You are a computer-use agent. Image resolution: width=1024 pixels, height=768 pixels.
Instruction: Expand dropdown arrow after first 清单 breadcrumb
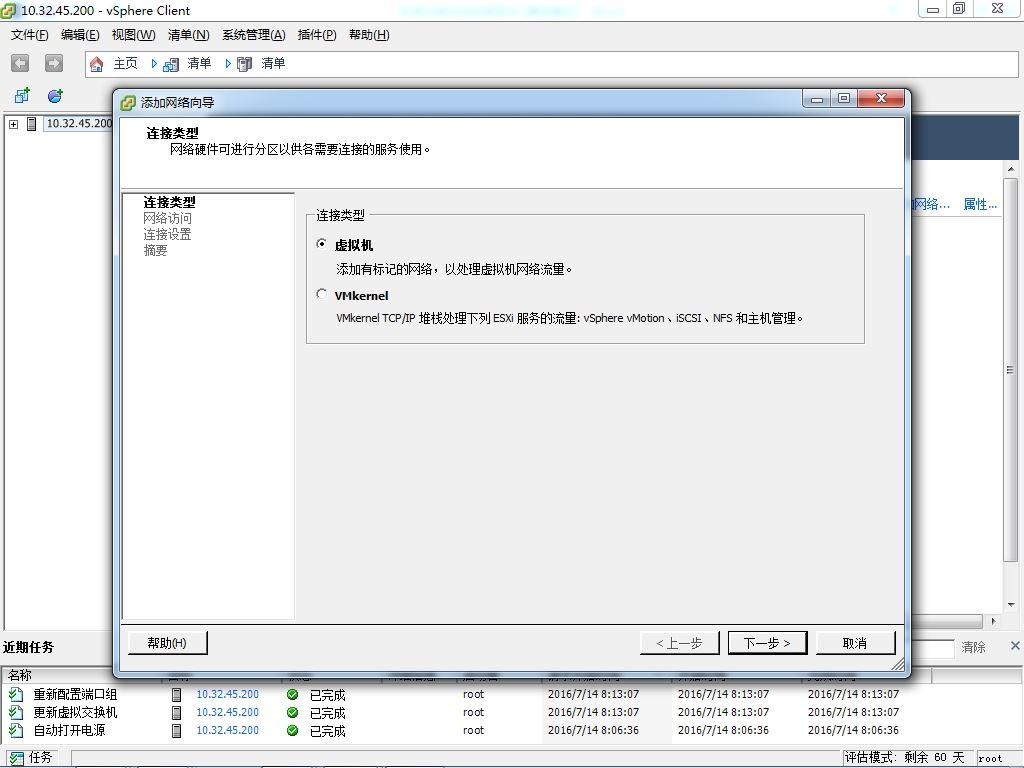pyautogui.click(x=228, y=64)
